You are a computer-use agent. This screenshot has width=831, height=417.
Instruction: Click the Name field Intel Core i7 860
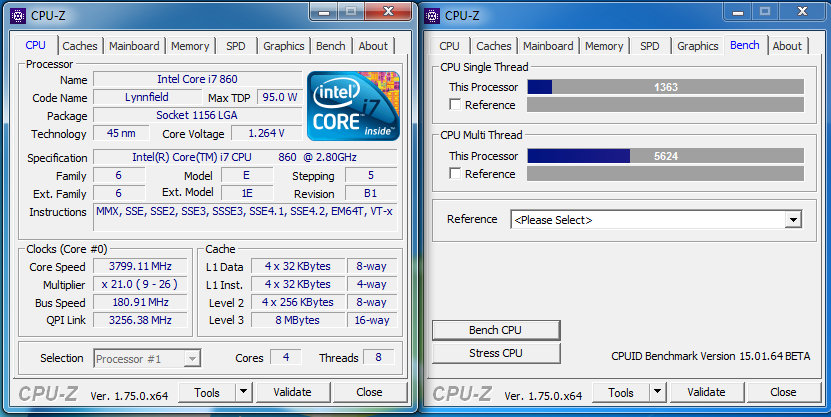[x=197, y=79]
